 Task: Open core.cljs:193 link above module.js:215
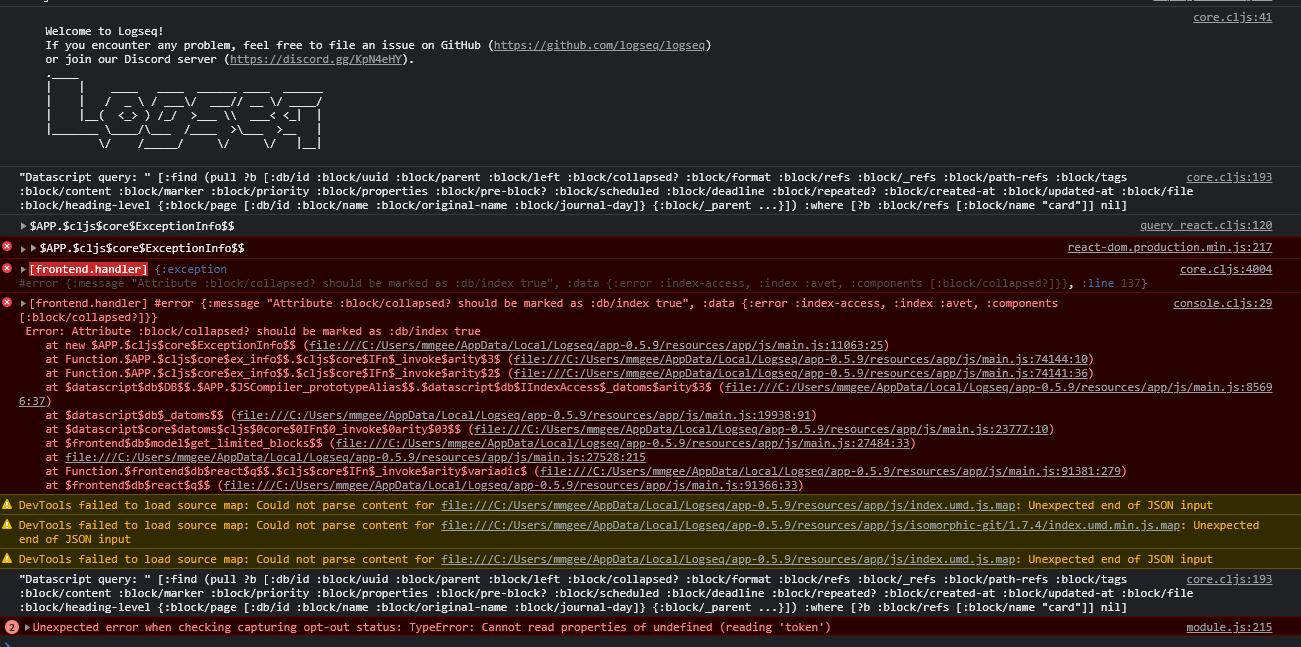(x=1229, y=579)
